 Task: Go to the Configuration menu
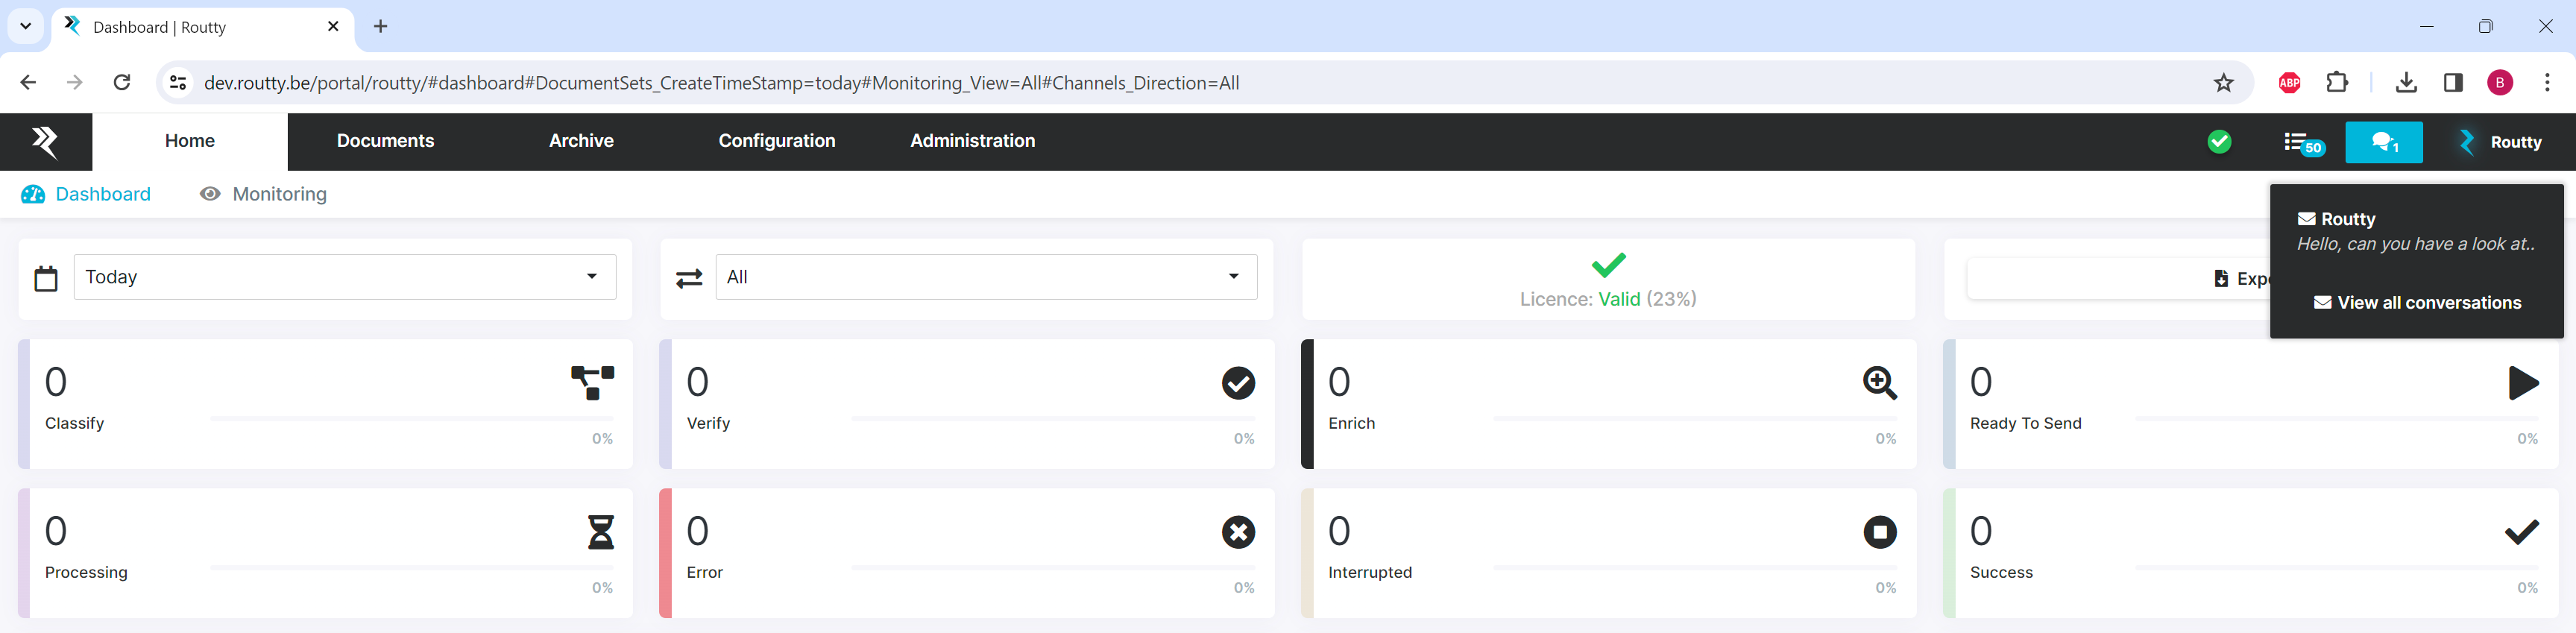(776, 141)
